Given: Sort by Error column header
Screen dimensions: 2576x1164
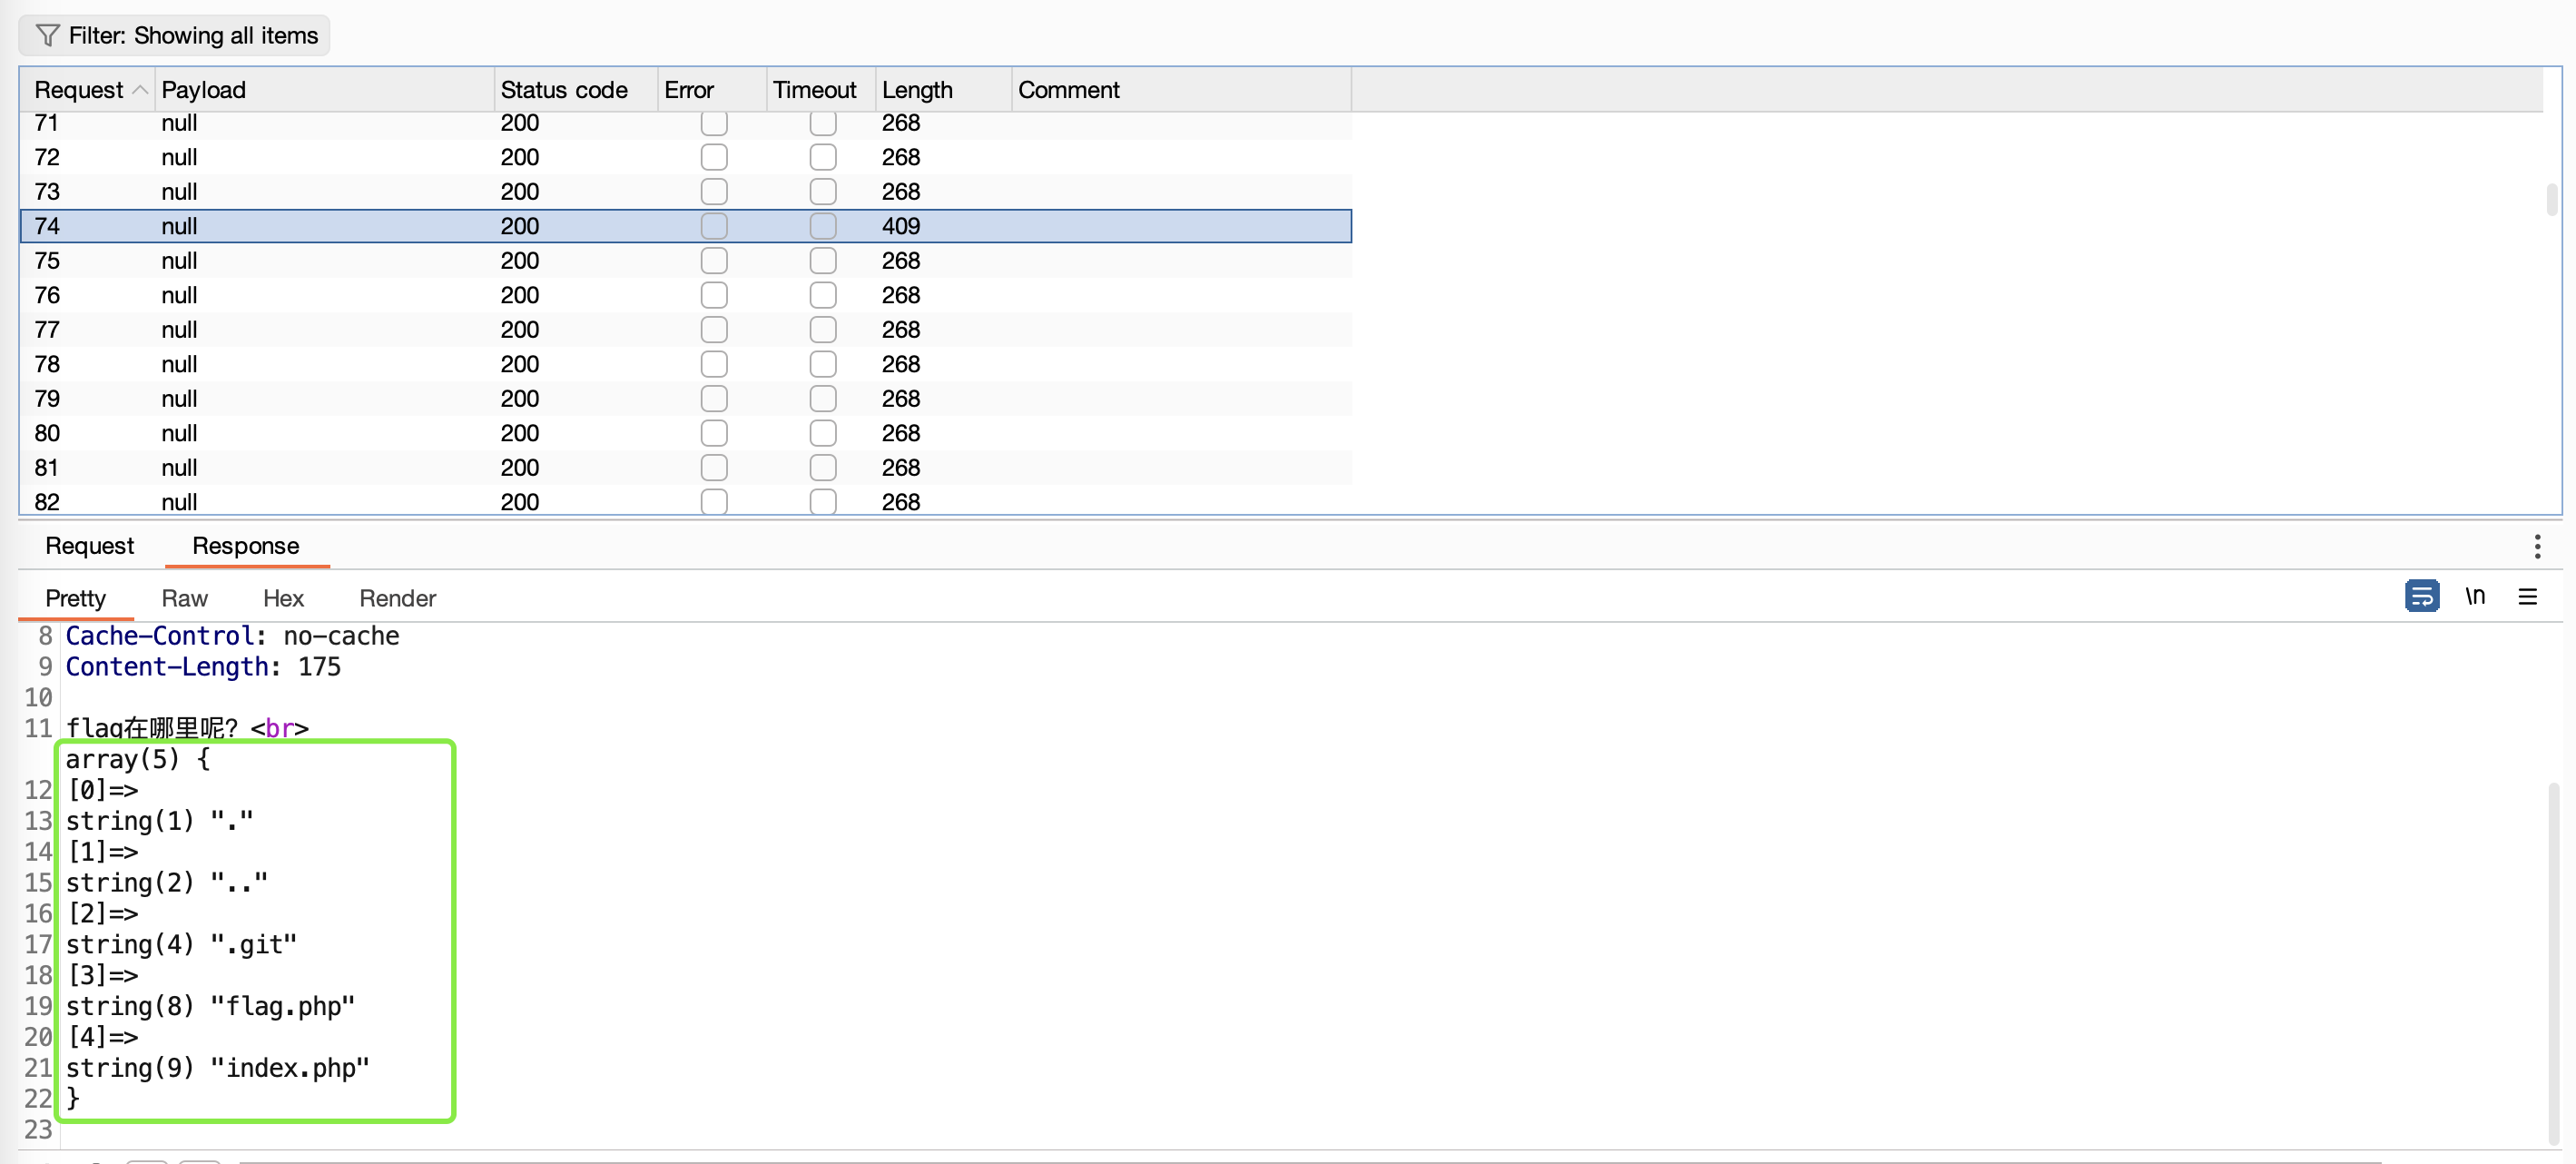Looking at the screenshot, I should [712, 90].
